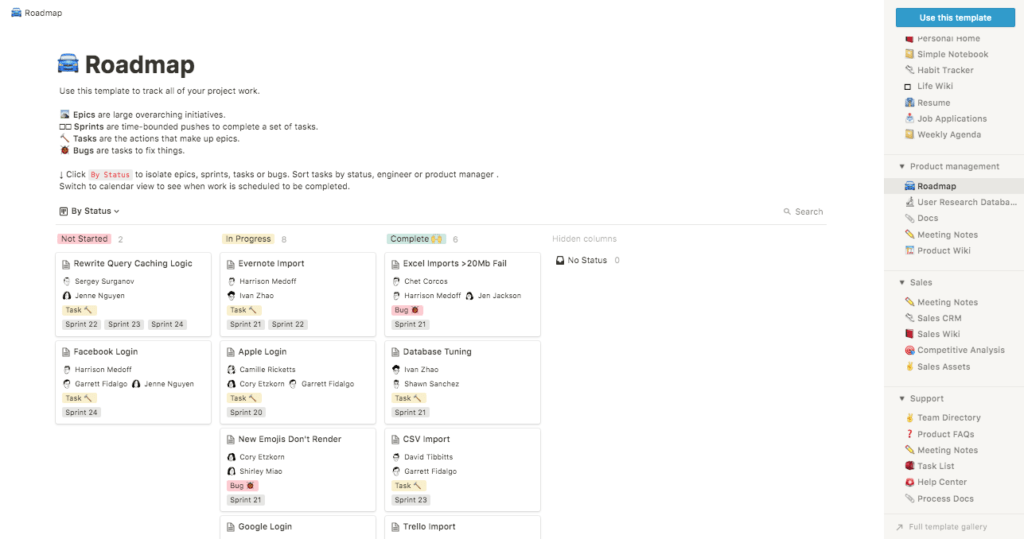Click Sprint 24 tag on Facebook Login card
The width and height of the screenshot is (1024, 539).
[81, 413]
